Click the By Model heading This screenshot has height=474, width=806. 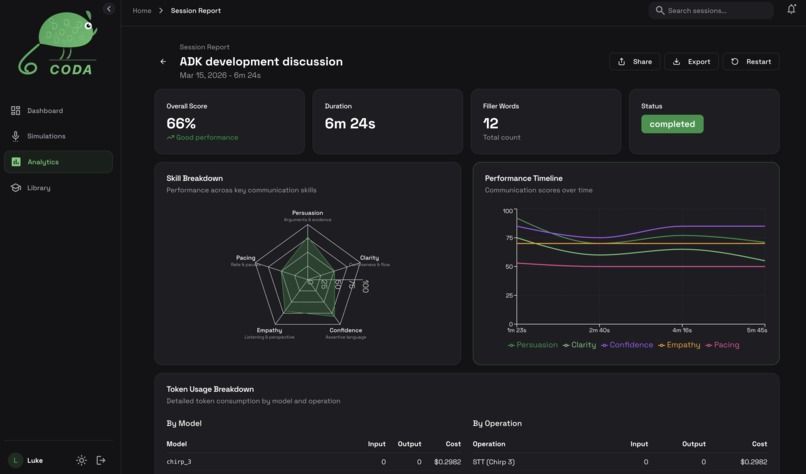pyautogui.click(x=184, y=423)
